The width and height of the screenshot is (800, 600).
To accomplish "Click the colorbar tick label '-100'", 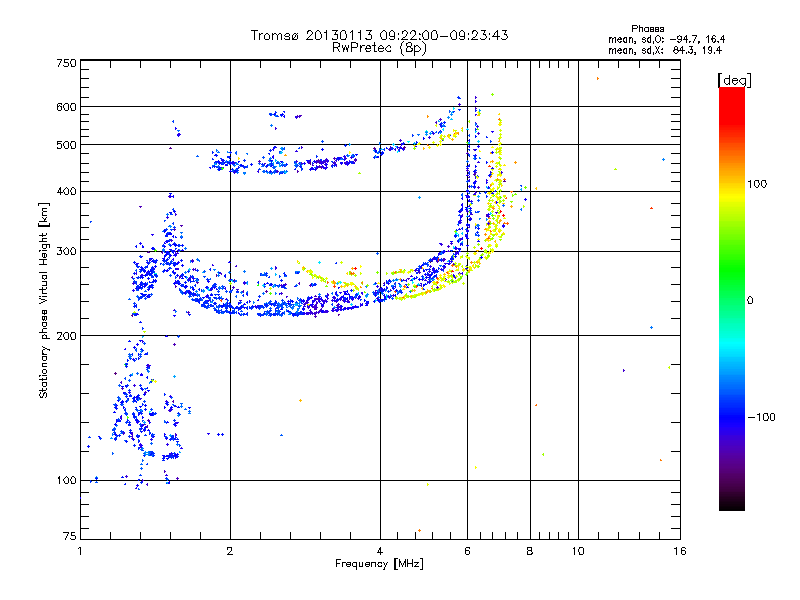I will click(x=762, y=417).
